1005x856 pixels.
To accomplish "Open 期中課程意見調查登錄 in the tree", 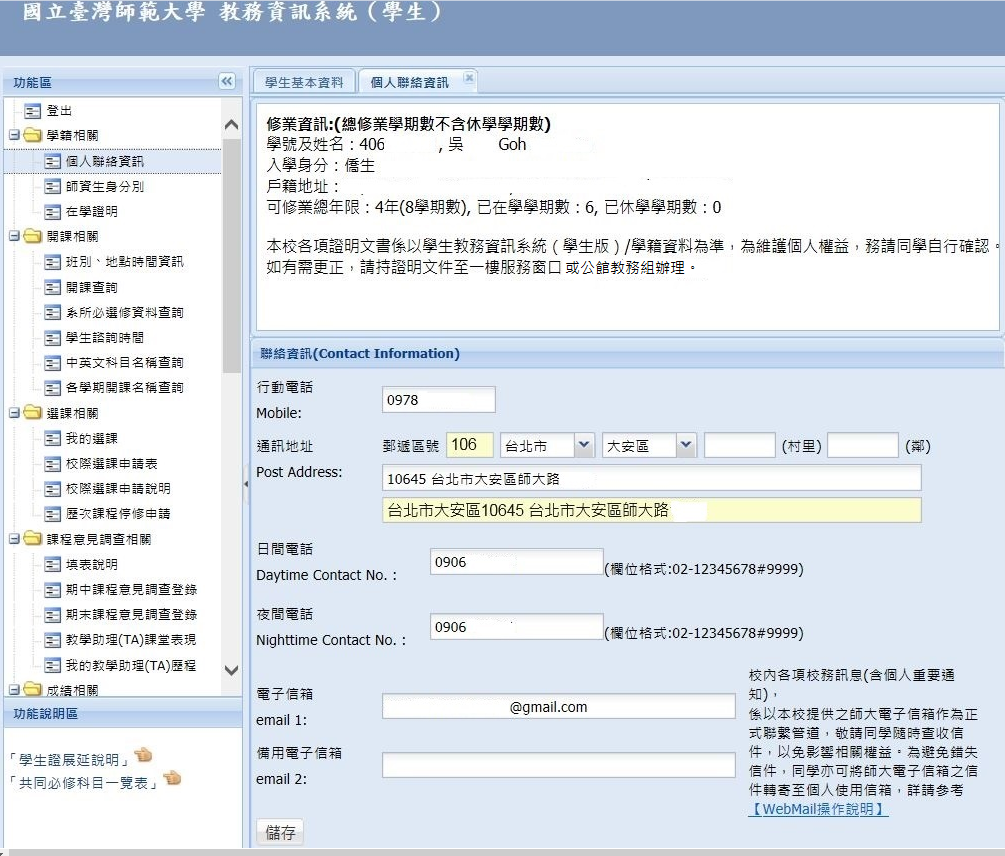I will [x=131, y=589].
